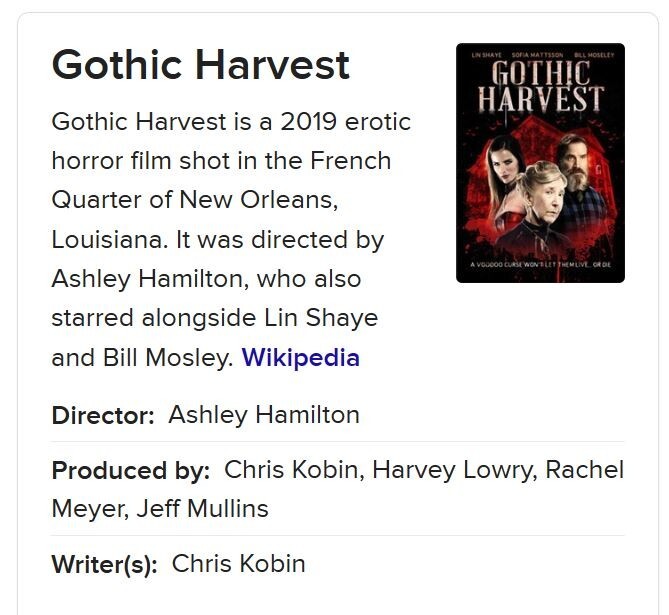Click New Orleans in the description paragraph
Viewport: 669px width, 615px height.
(259, 200)
